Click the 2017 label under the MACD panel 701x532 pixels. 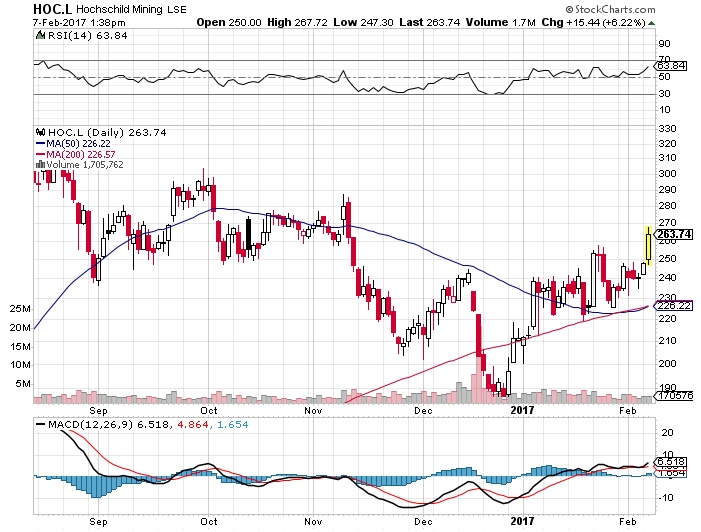[522, 521]
